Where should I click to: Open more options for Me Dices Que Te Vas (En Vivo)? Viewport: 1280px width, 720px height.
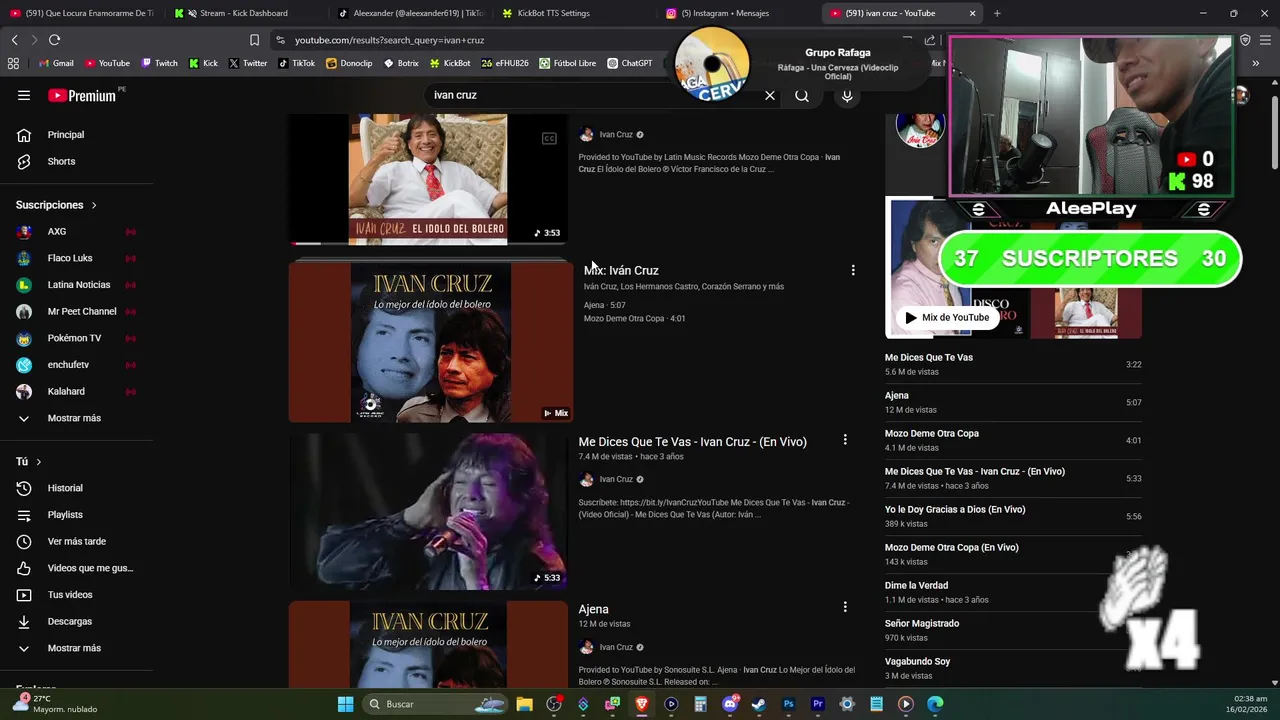coord(845,440)
